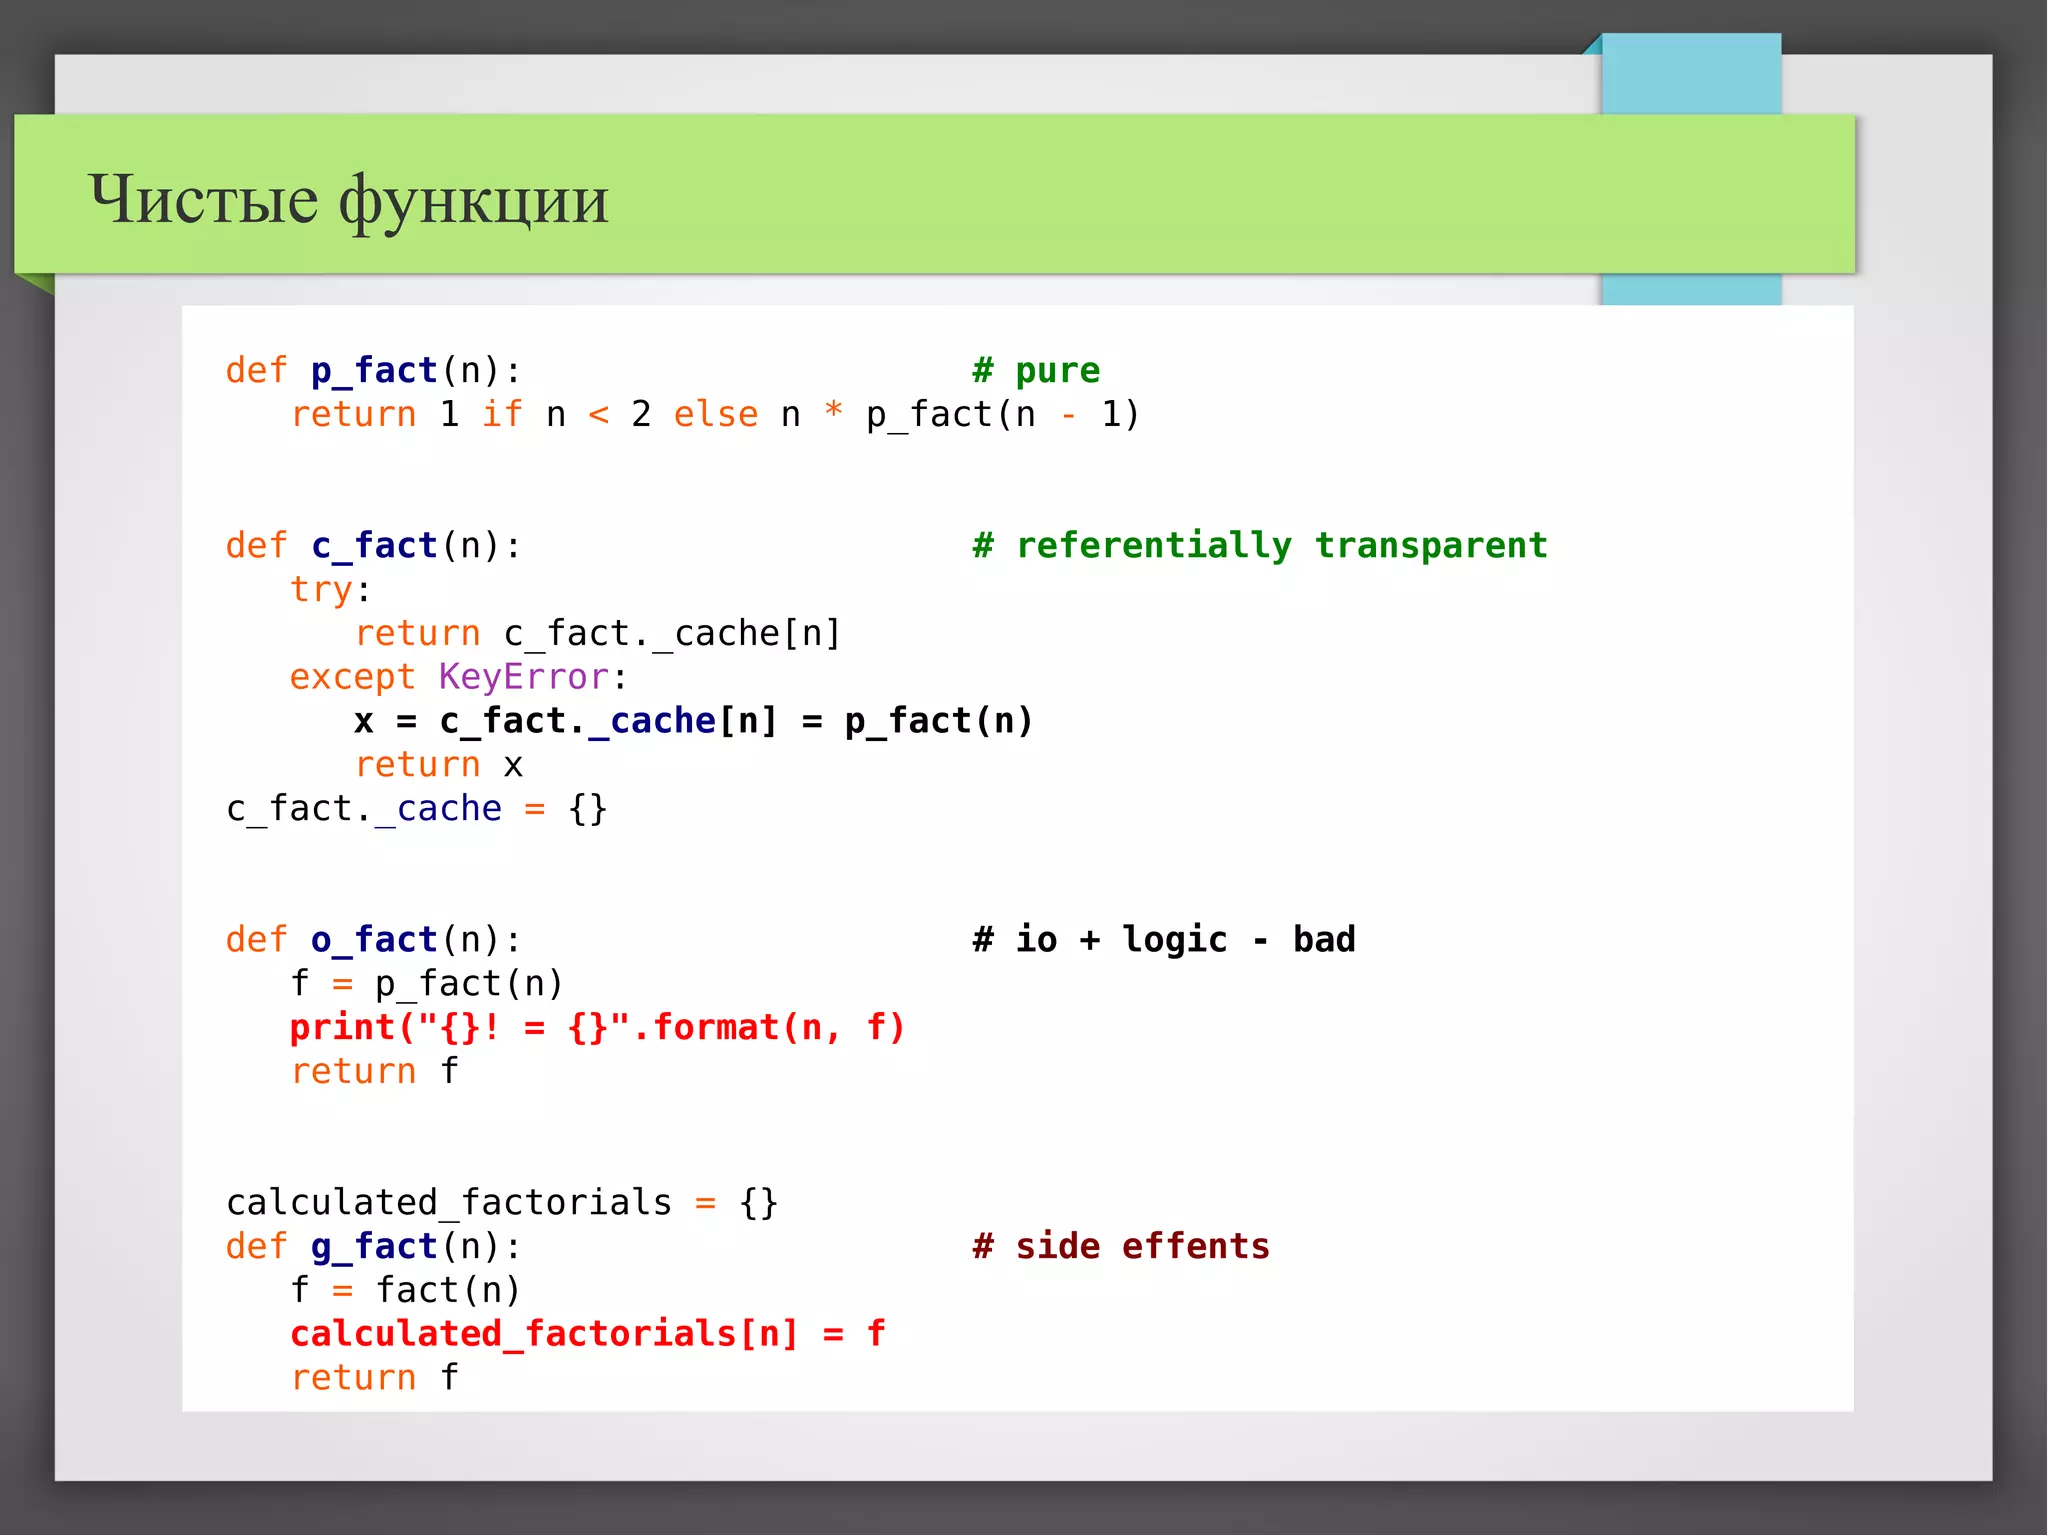Click the 'f = p_fact(n)' line
Image resolution: width=2048 pixels, height=1535 pixels.
click(427, 984)
